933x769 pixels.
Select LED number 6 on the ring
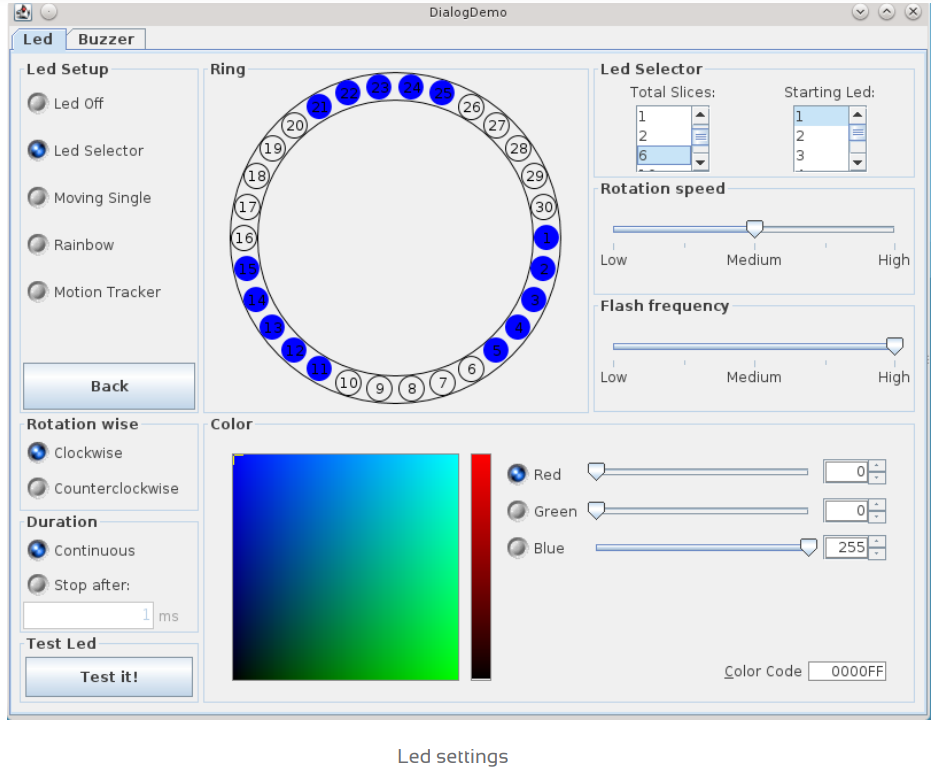[x=471, y=369]
